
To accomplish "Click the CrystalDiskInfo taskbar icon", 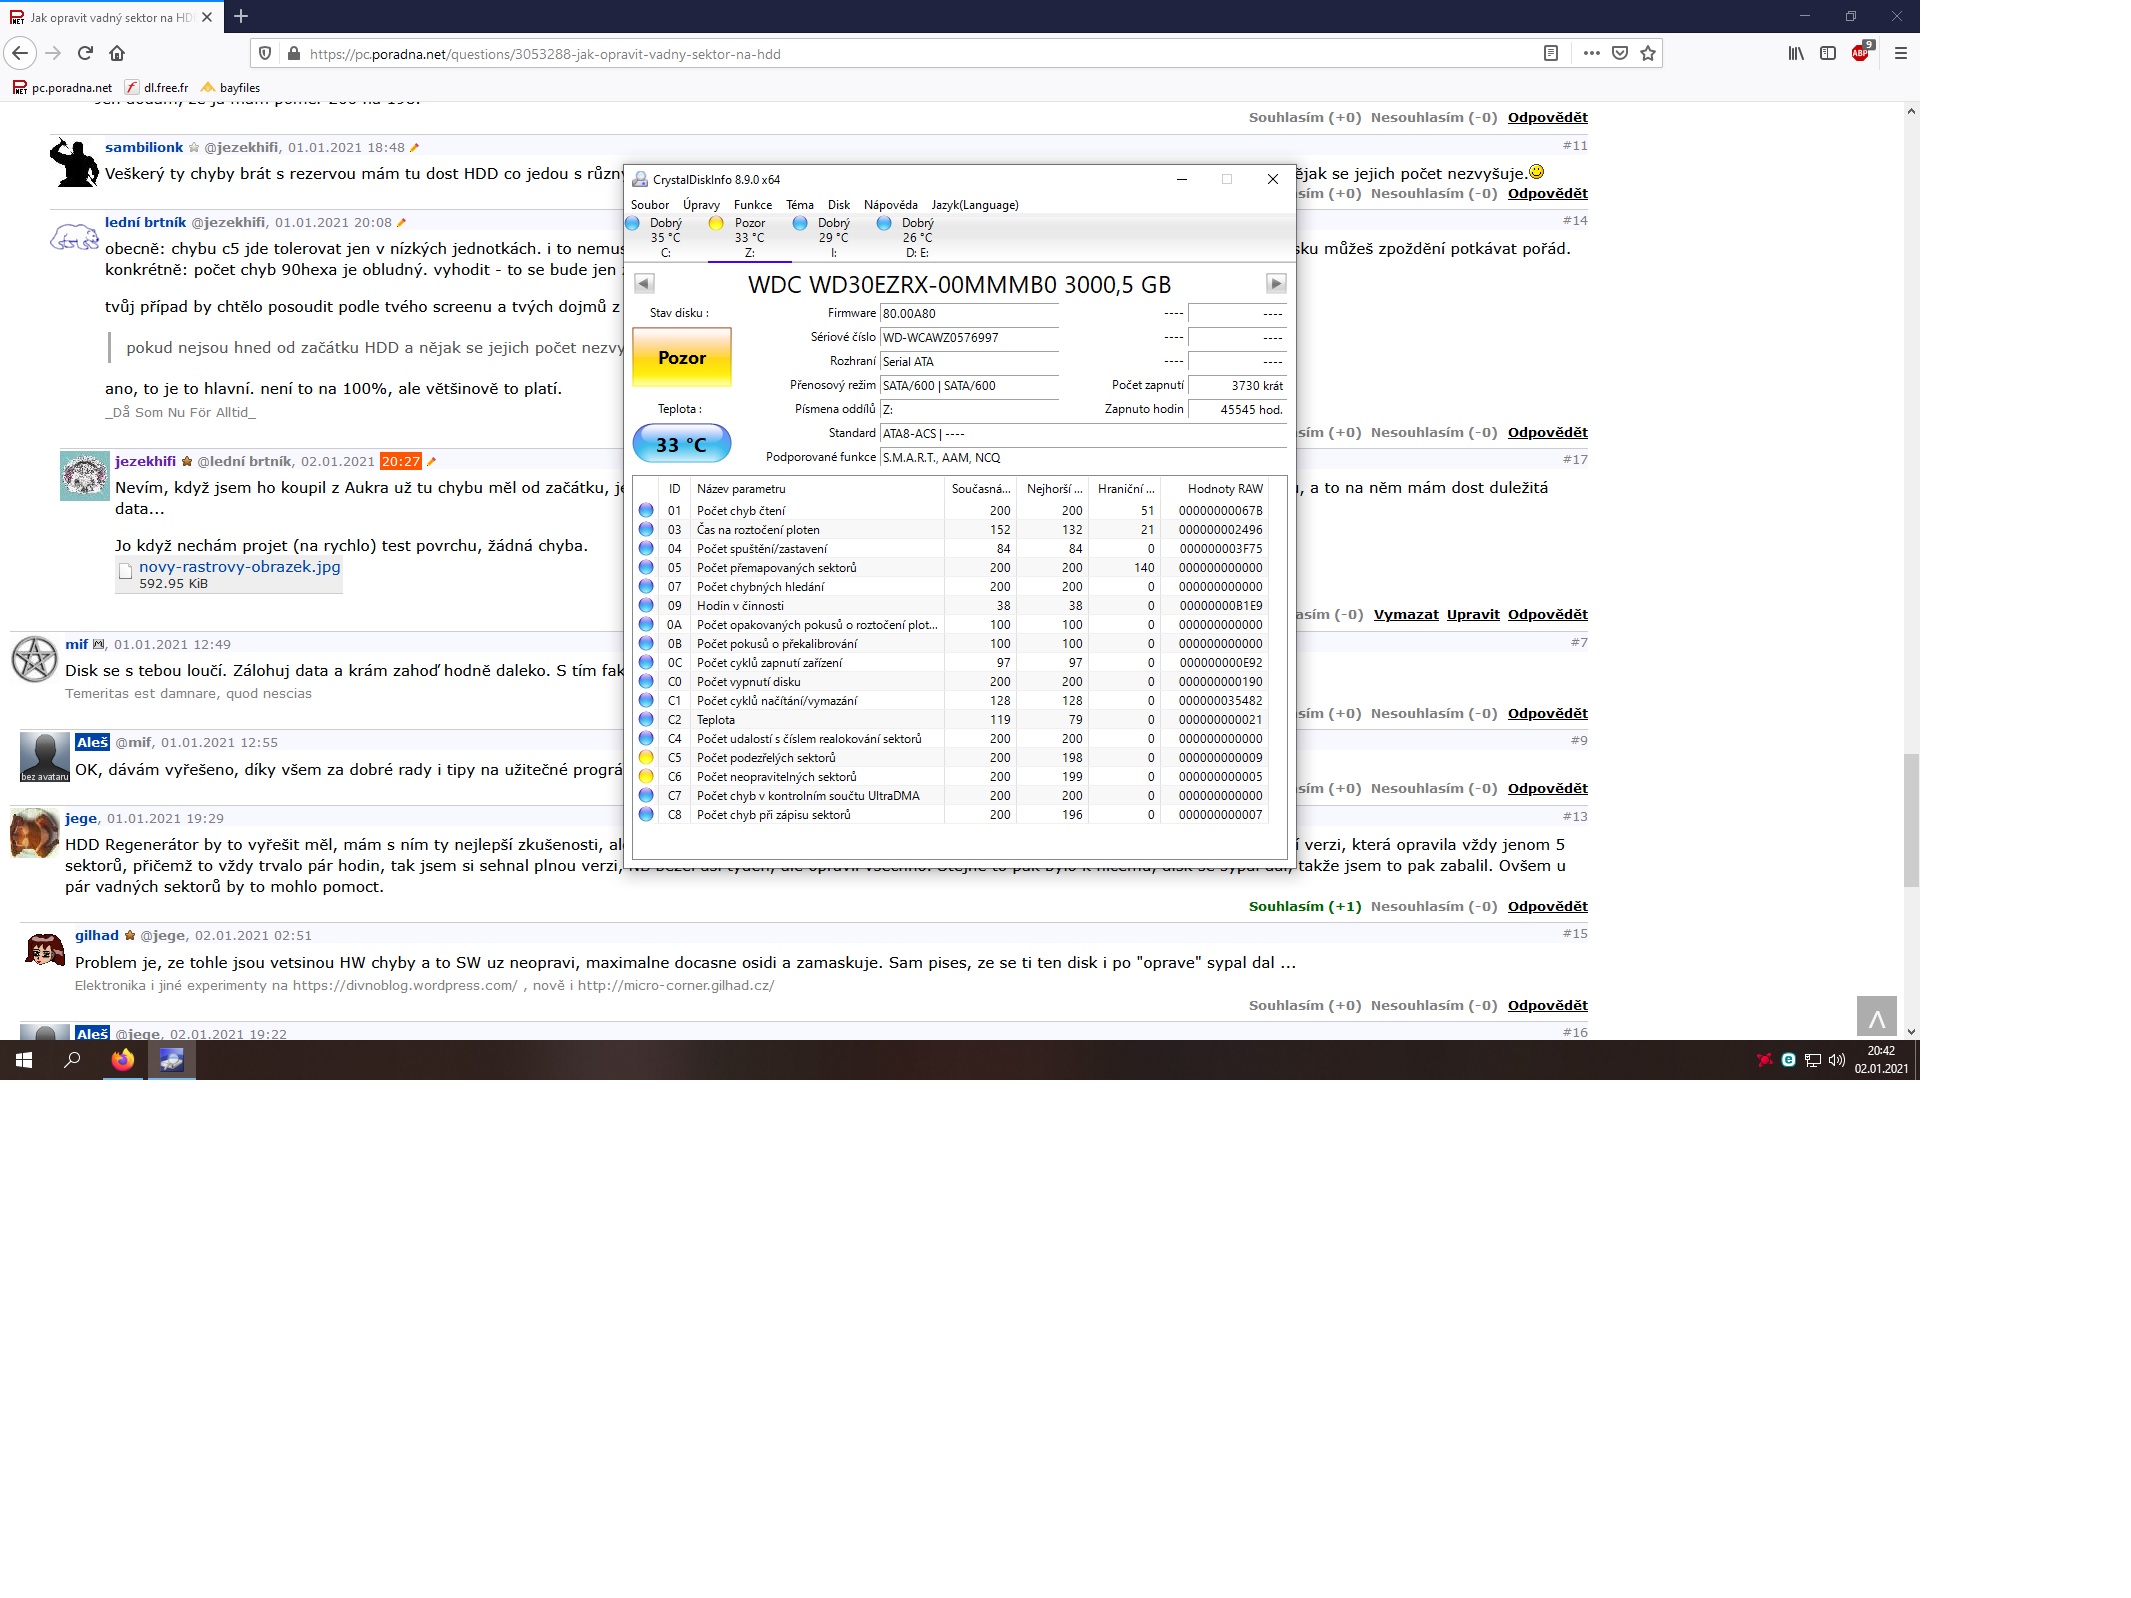I will click(171, 1060).
